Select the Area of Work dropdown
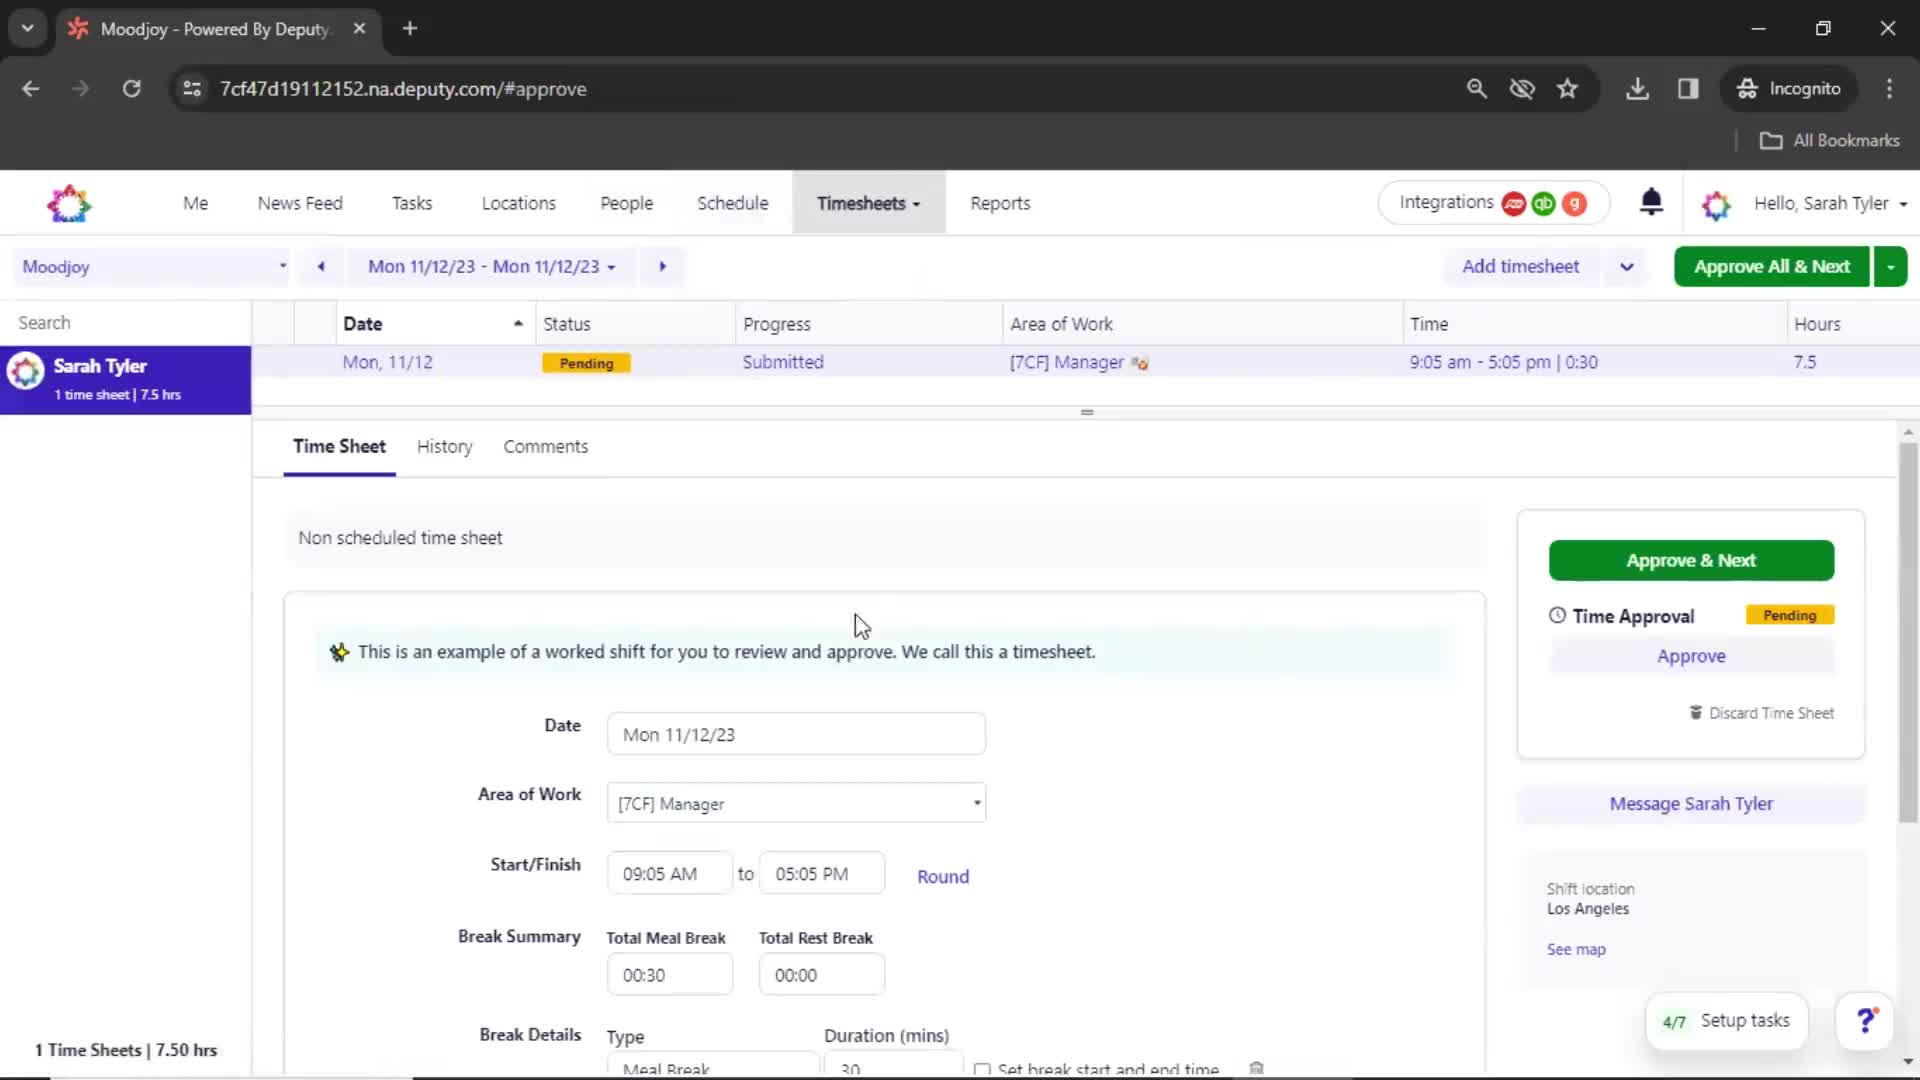This screenshot has height=1080, width=1920. tap(796, 803)
